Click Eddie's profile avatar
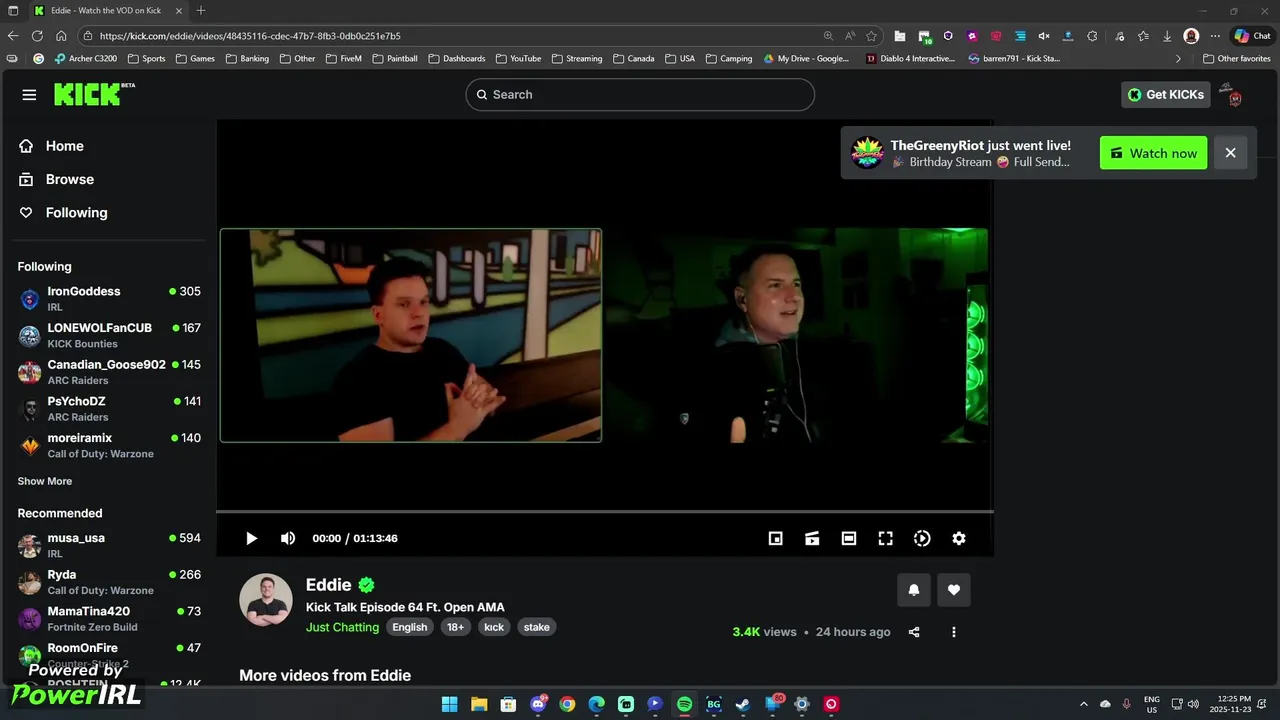This screenshot has width=1280, height=720. pyautogui.click(x=265, y=600)
